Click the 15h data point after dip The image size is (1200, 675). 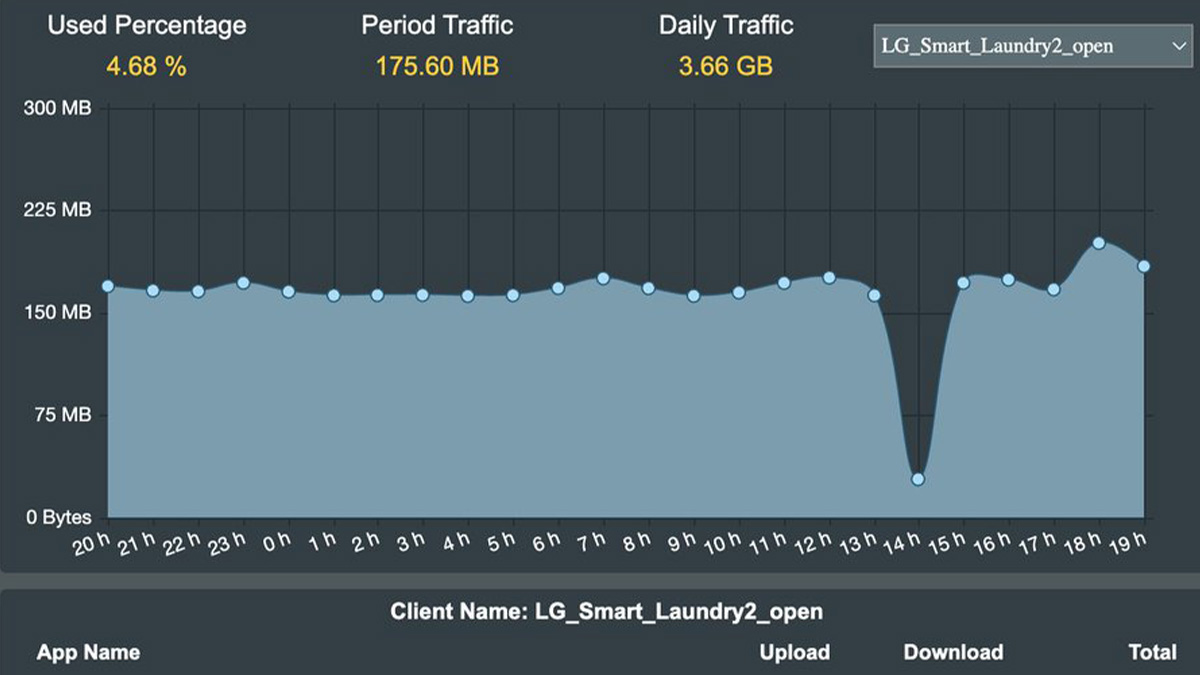(964, 283)
